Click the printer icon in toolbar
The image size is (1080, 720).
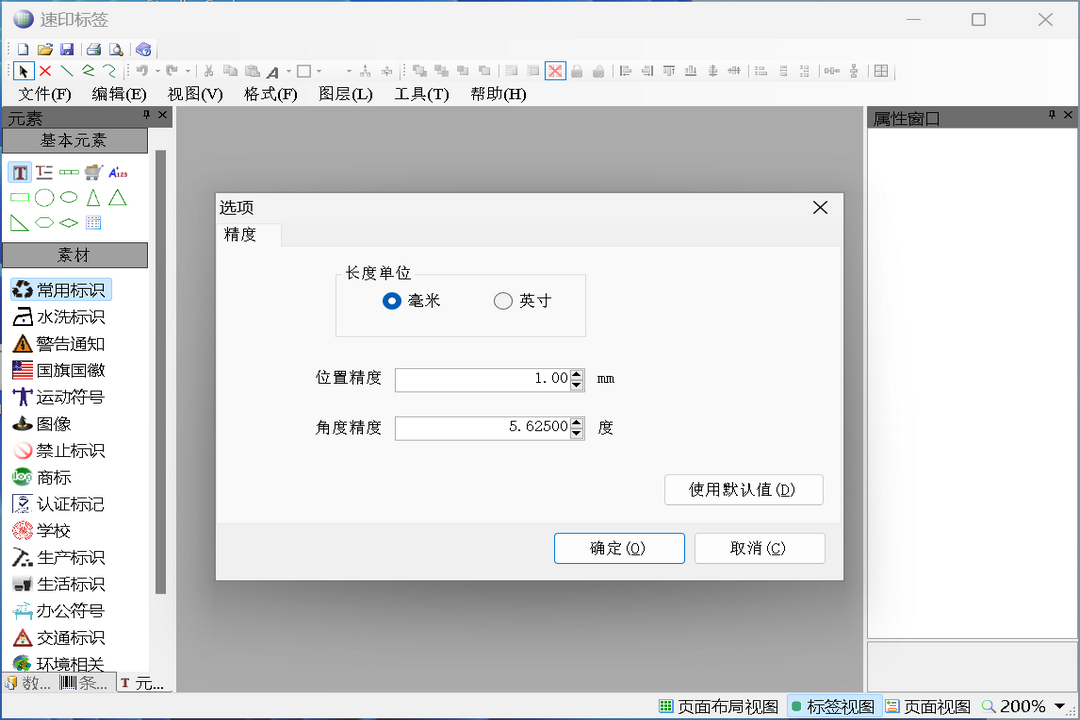(x=93, y=49)
